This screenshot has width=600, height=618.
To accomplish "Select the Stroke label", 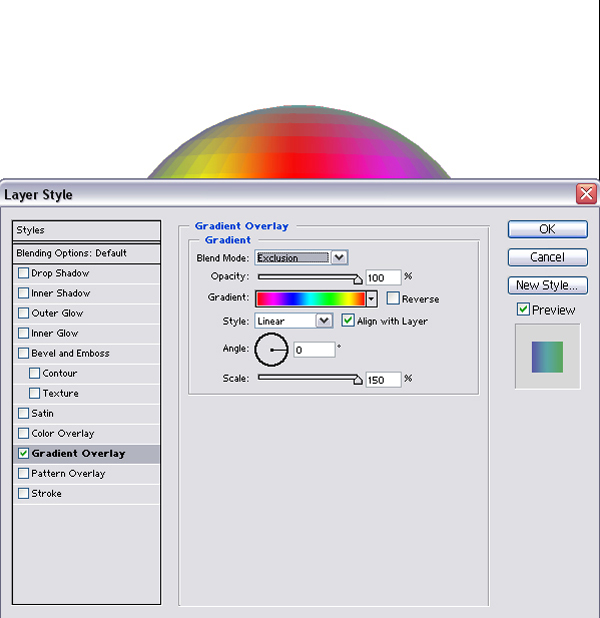I will [x=46, y=493].
